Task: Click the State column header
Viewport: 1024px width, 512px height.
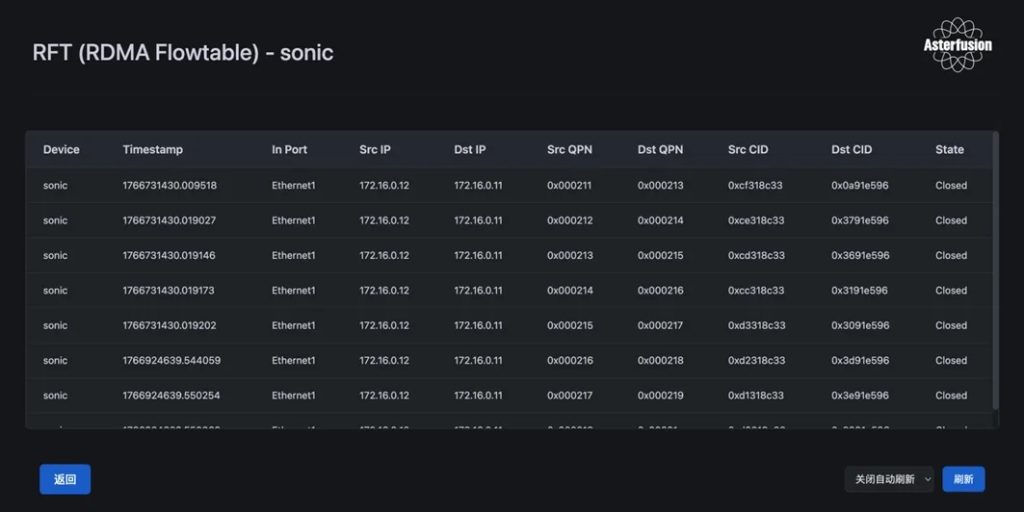Action: point(949,150)
